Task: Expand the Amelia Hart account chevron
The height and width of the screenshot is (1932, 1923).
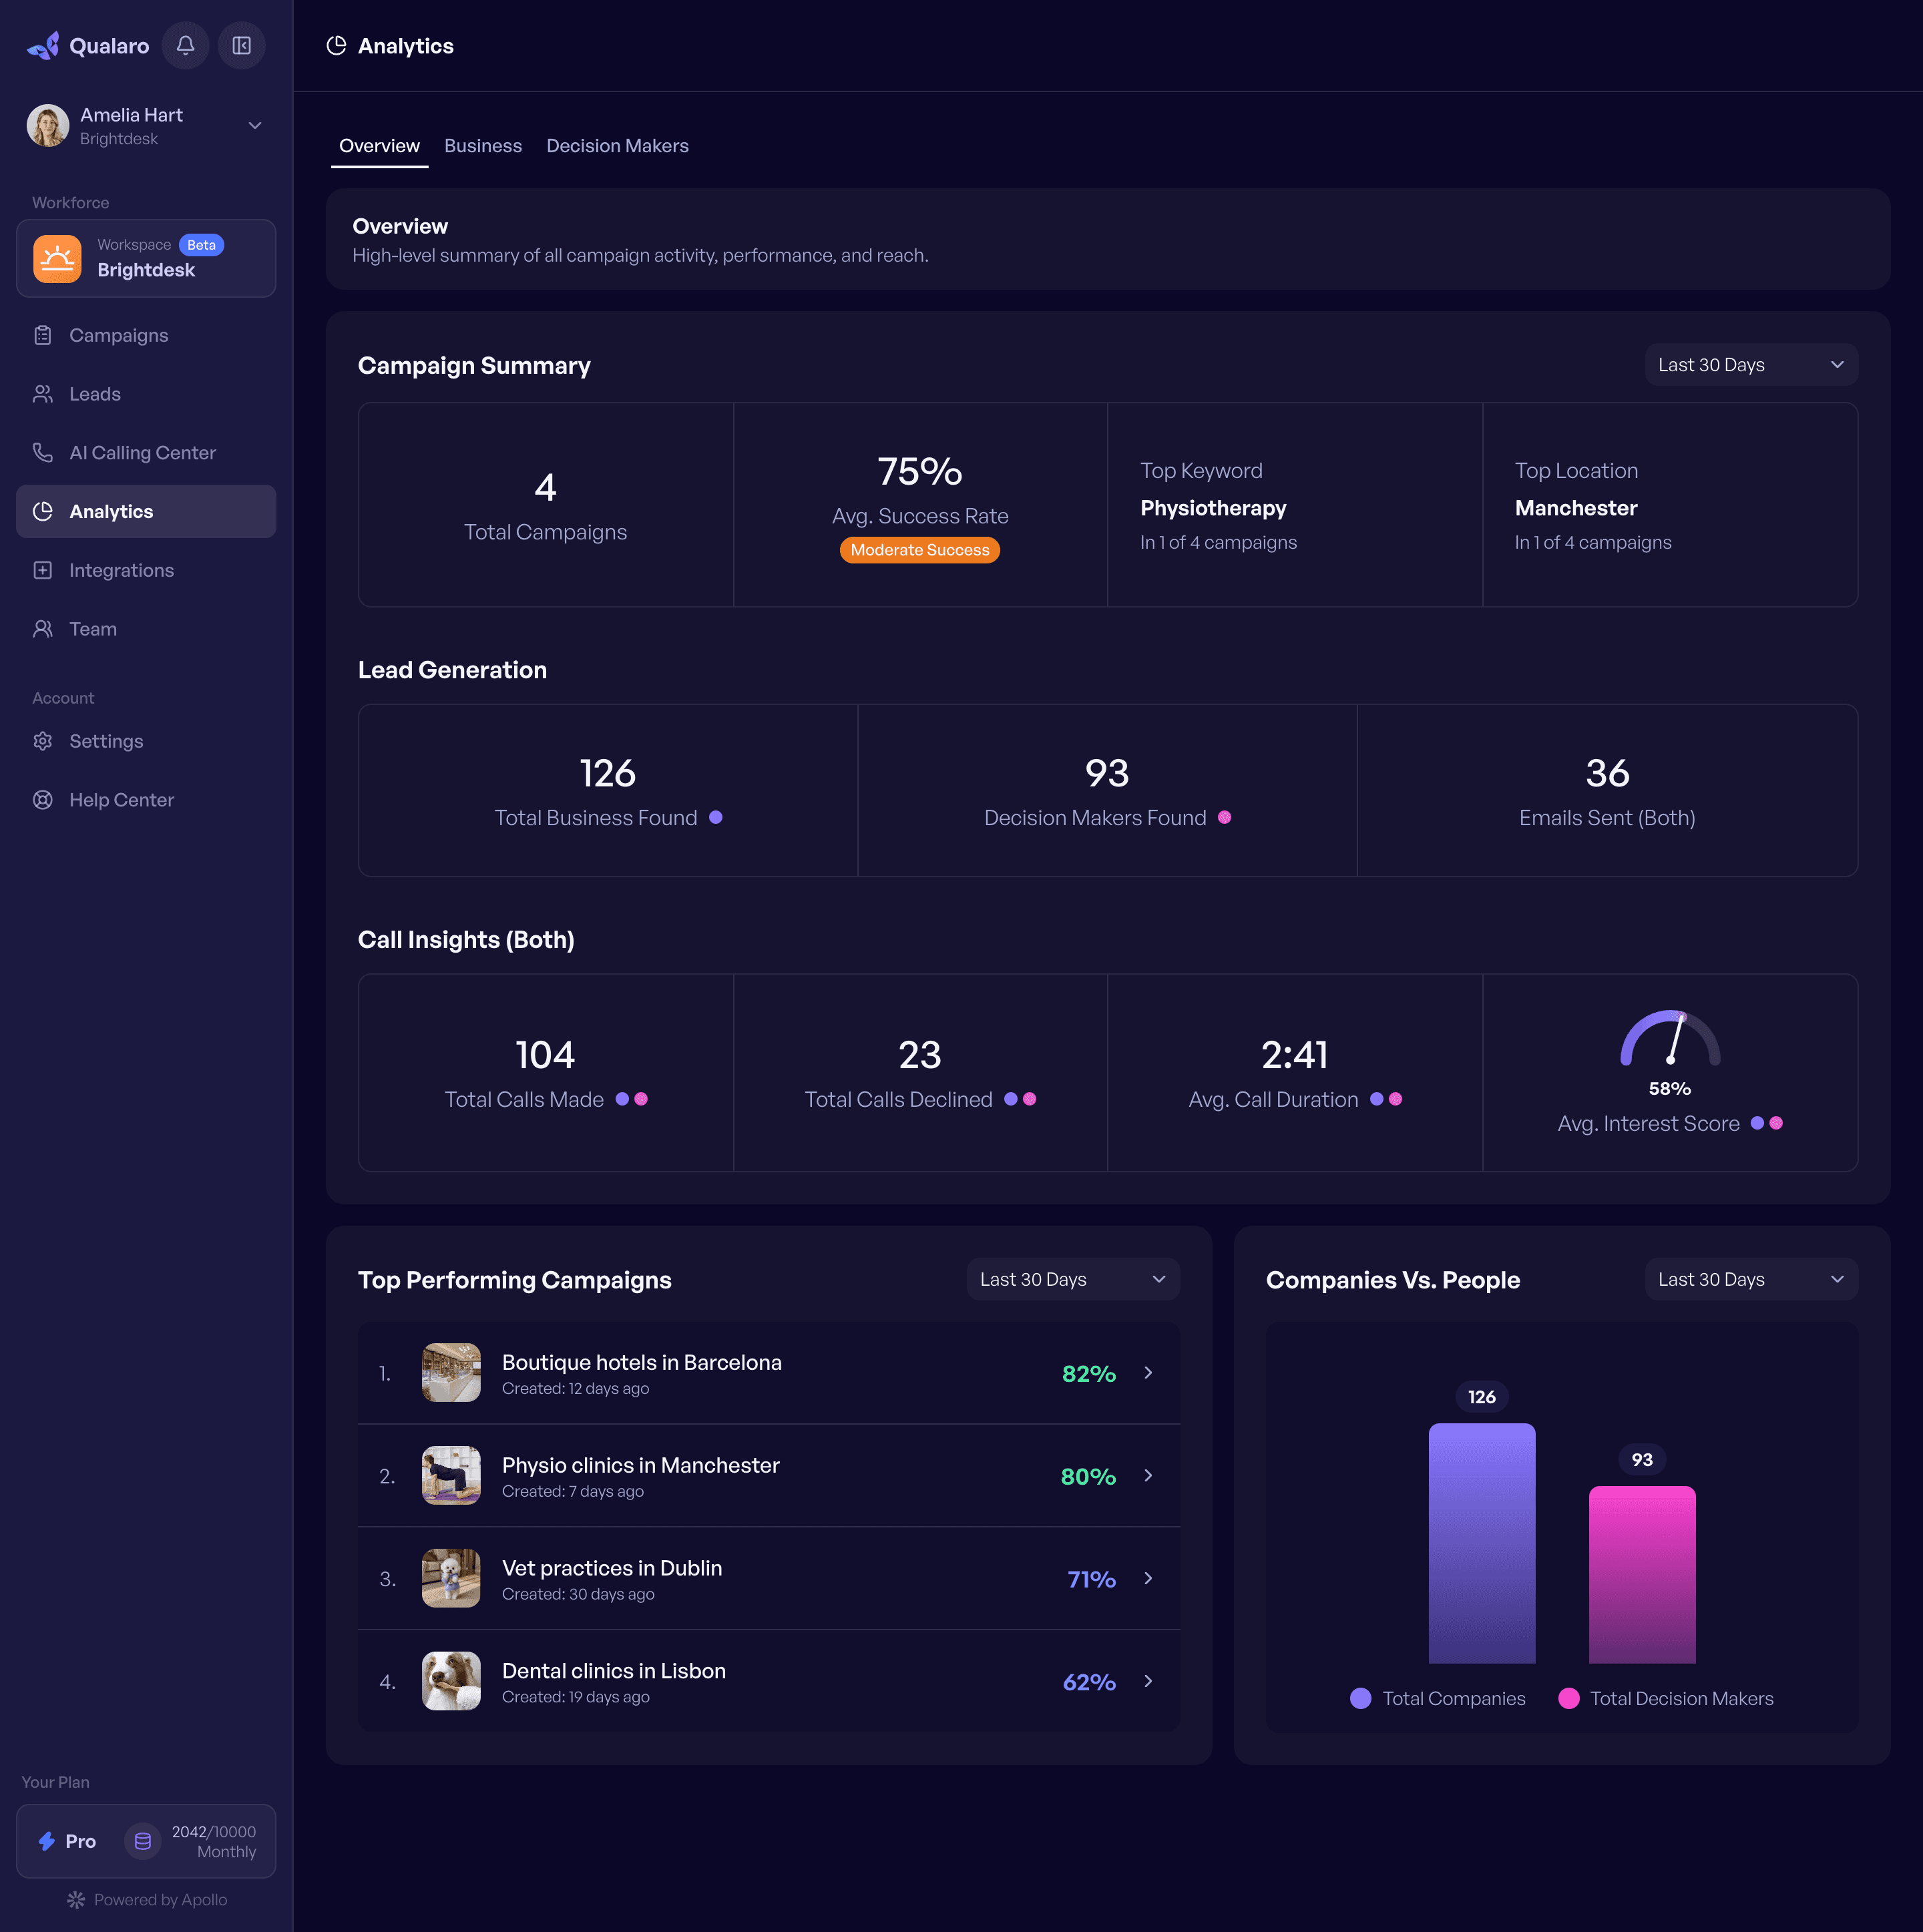Action: (255, 125)
